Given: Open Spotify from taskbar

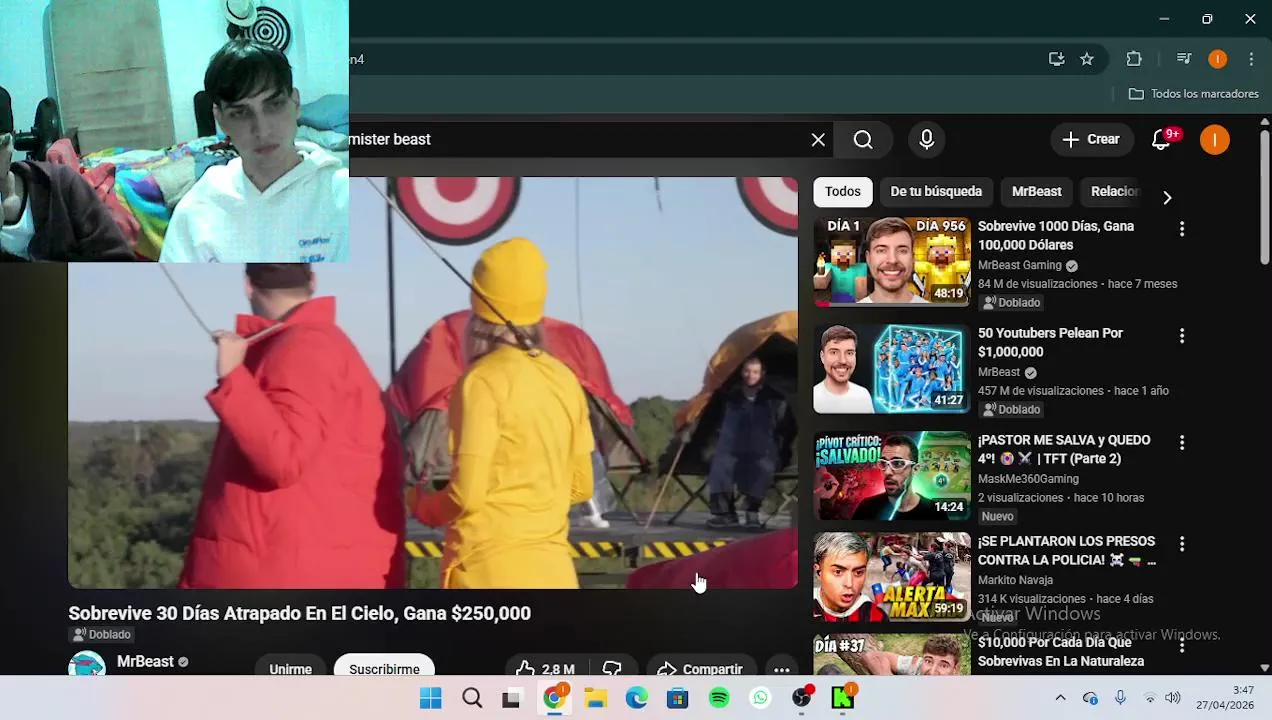Looking at the screenshot, I should click(x=719, y=698).
